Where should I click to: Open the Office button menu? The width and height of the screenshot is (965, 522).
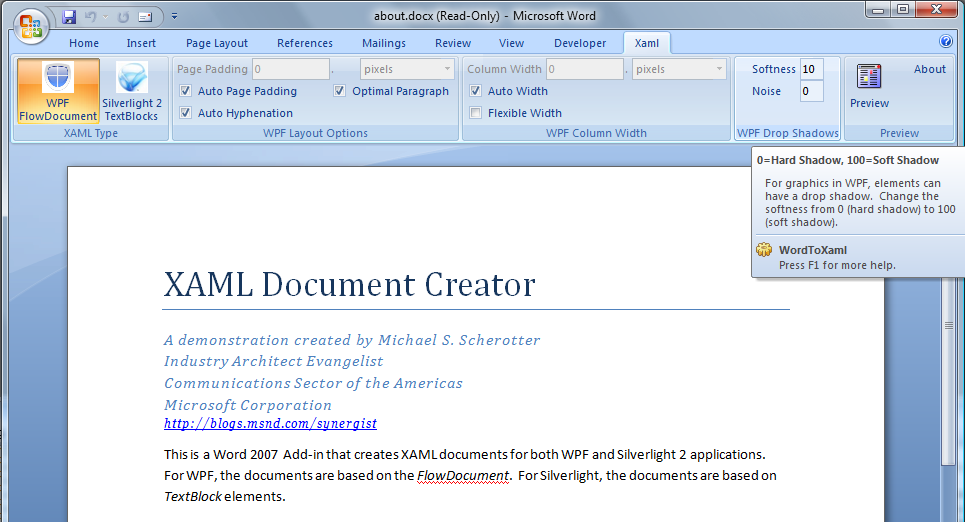31,26
